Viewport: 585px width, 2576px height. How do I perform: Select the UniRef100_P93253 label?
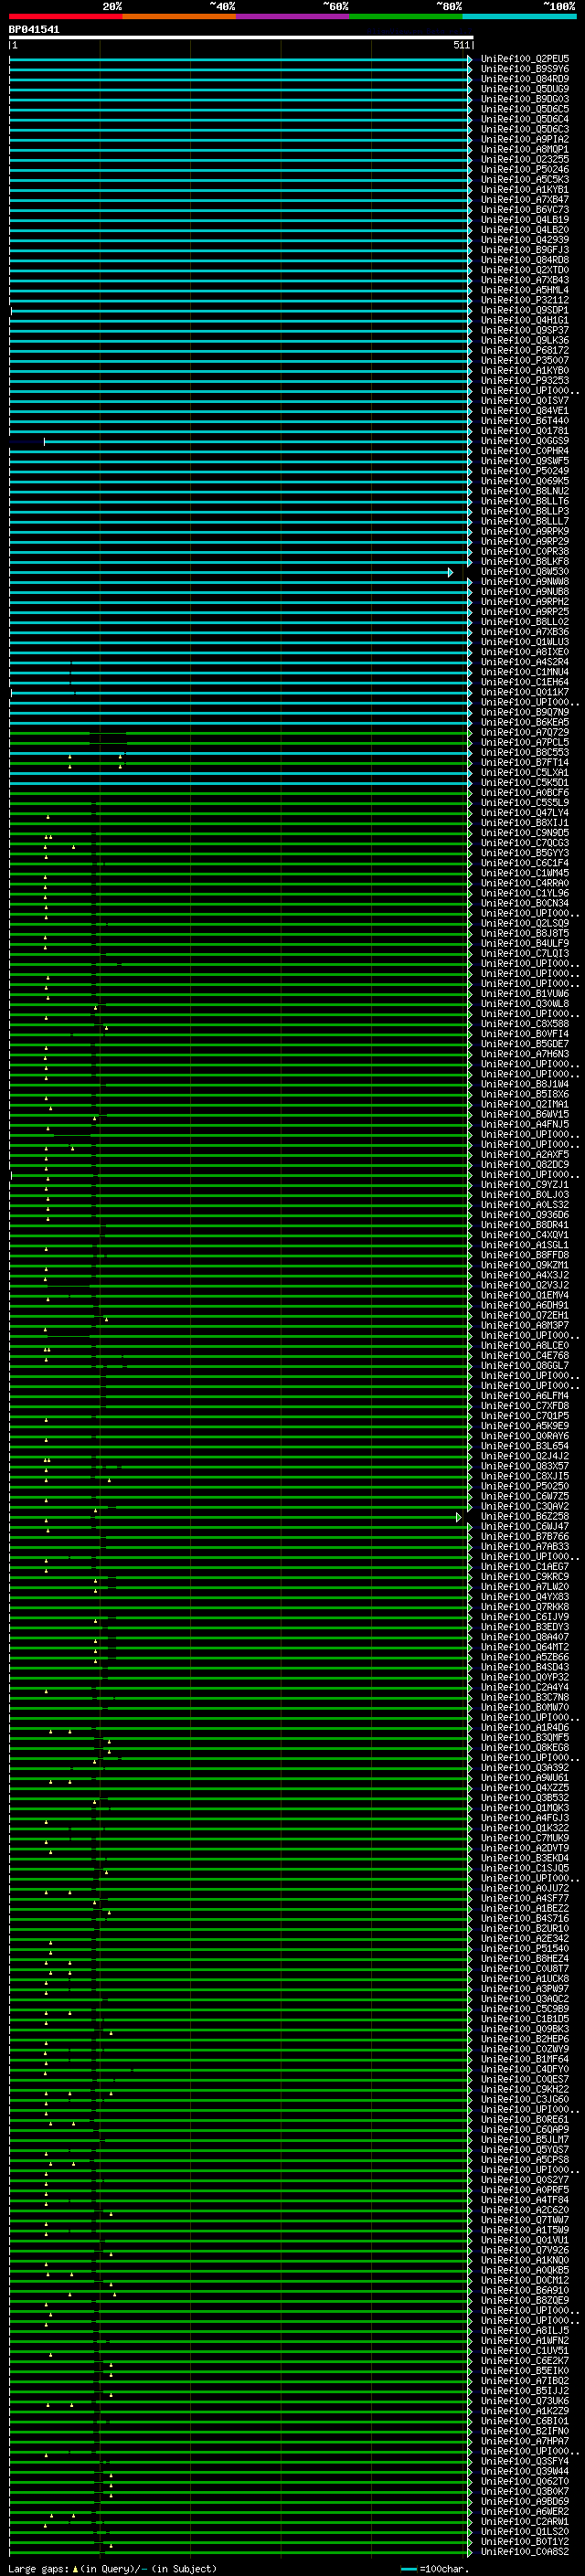[525, 381]
